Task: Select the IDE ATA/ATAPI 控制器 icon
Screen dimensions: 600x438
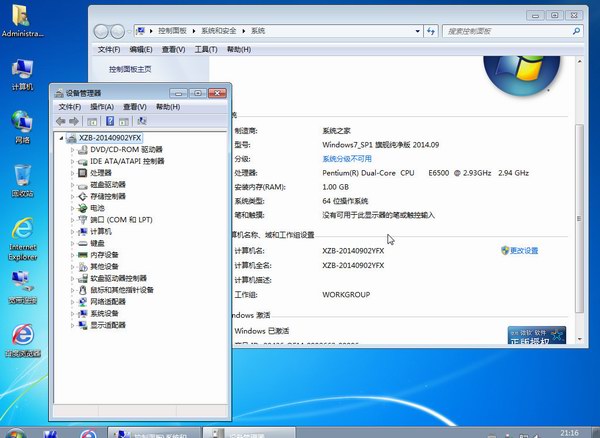Action: [x=83, y=161]
